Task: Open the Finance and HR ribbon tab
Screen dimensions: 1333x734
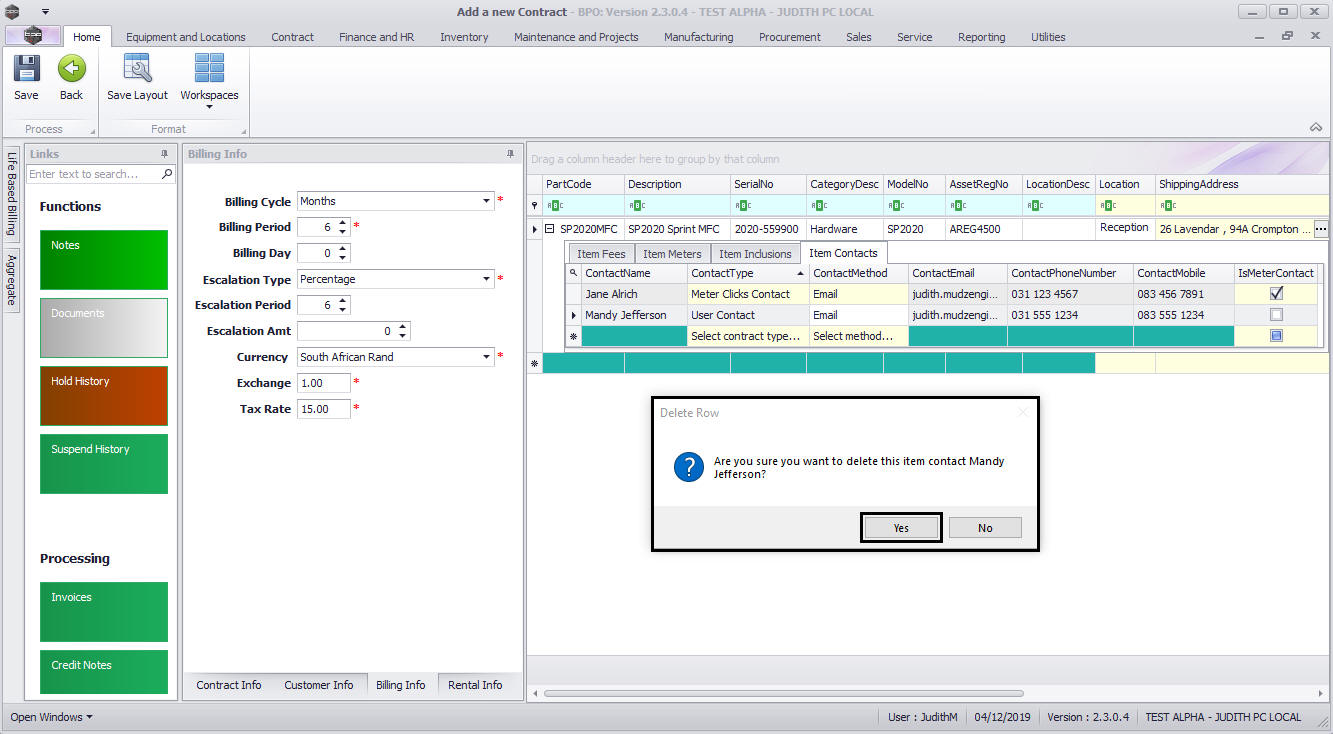Action: [376, 37]
